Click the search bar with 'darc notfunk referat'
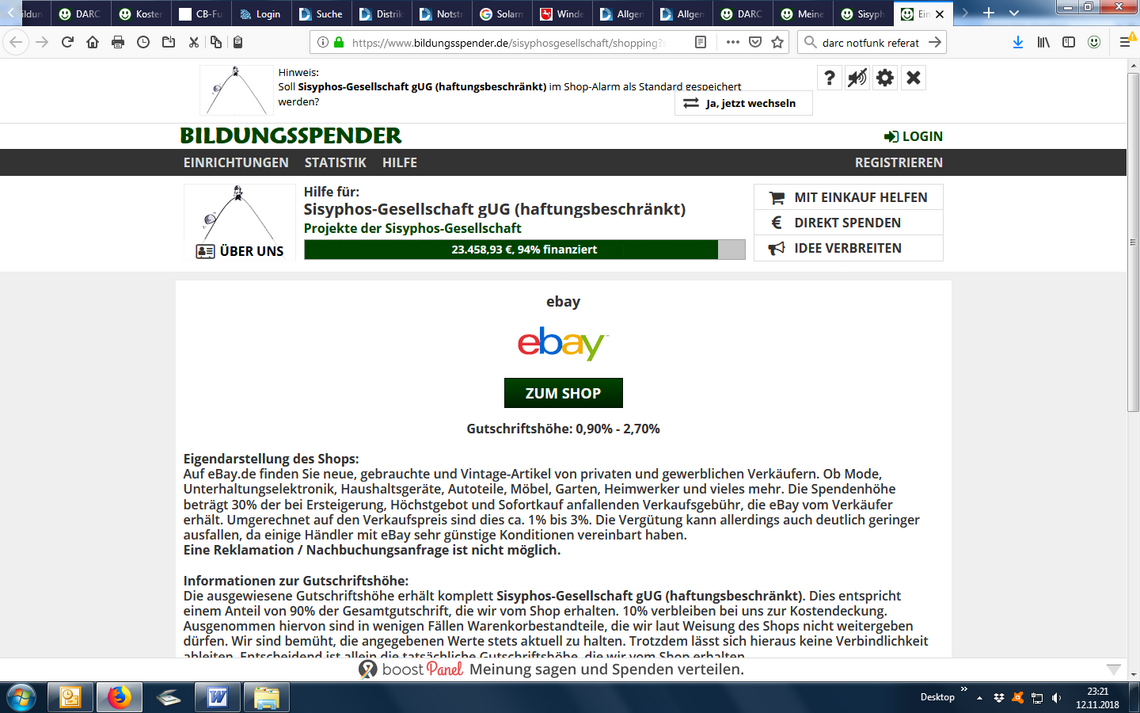The width and height of the screenshot is (1140, 713). click(x=870, y=43)
